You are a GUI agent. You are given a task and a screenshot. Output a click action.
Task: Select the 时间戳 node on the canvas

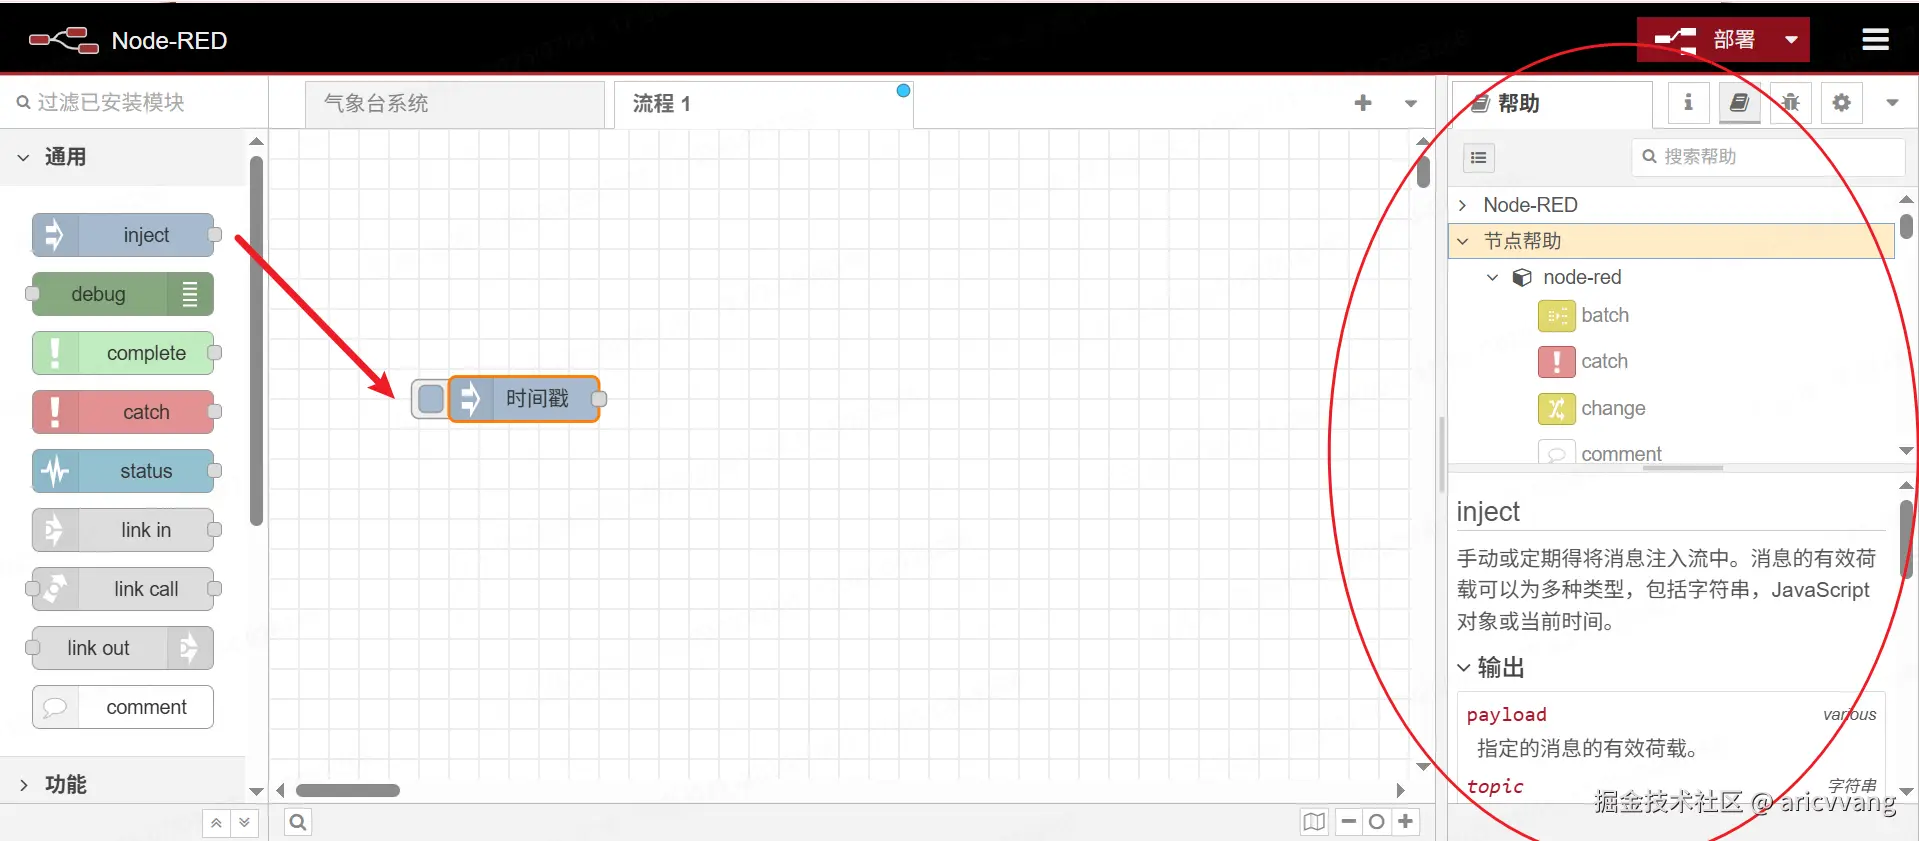click(x=524, y=399)
